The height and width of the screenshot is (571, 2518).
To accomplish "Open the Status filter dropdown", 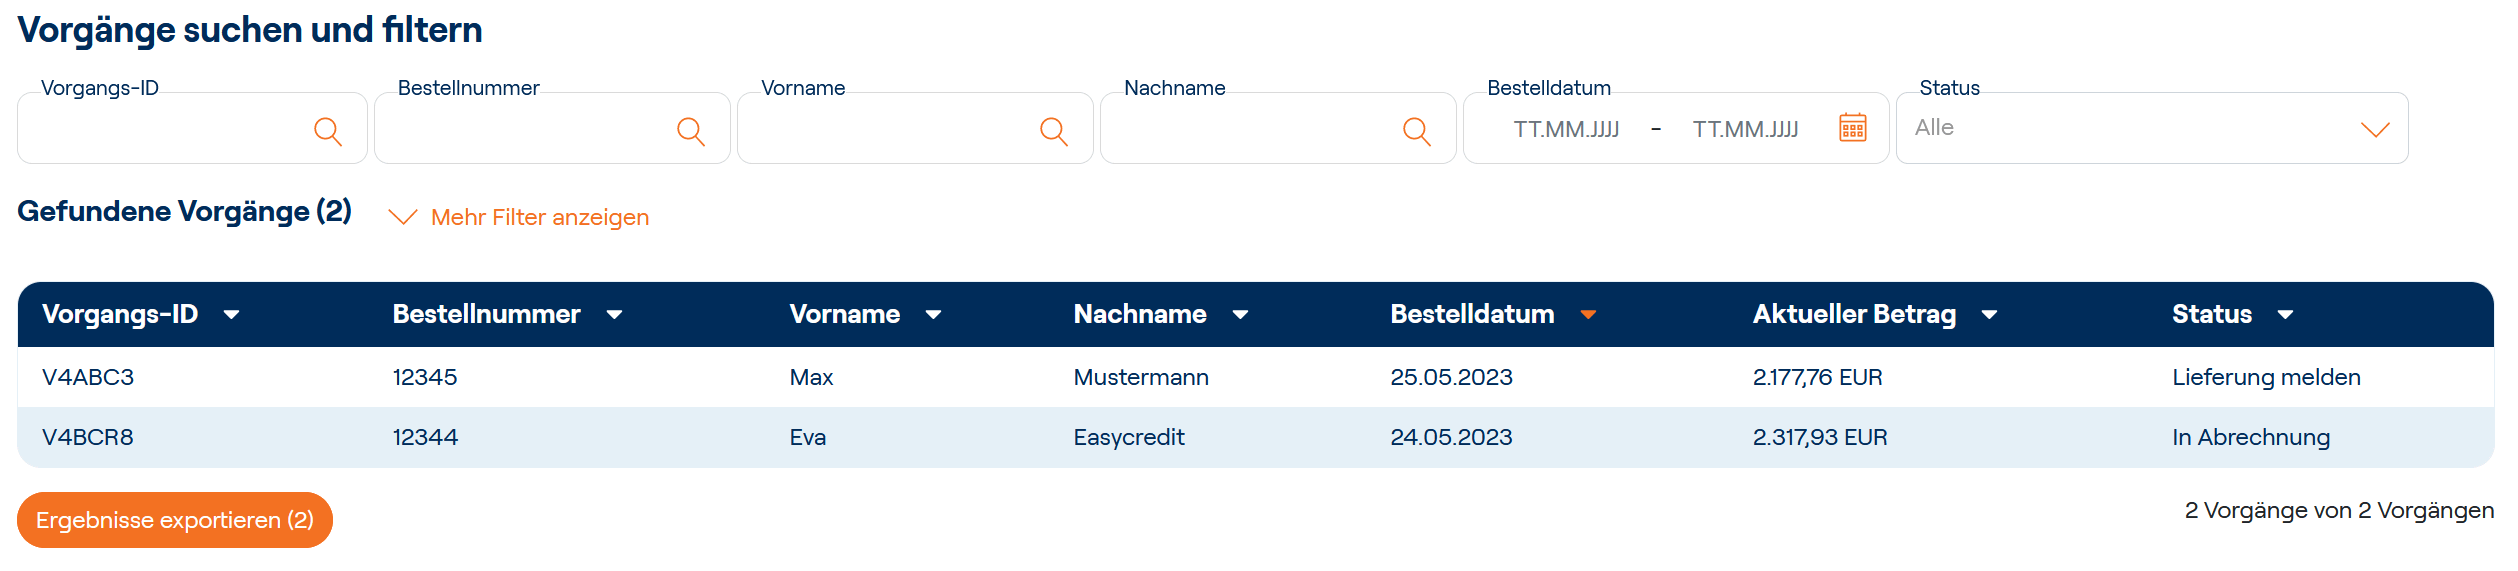I will (x=2152, y=128).
